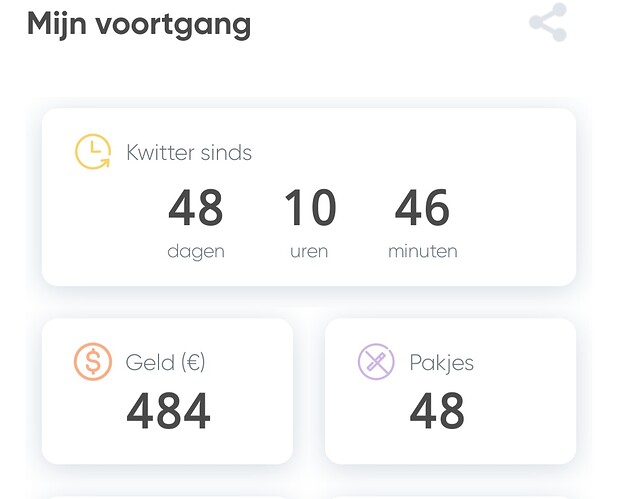The width and height of the screenshot is (618, 499).
Task: Tap the 484 money saved value
Action: pos(168,411)
